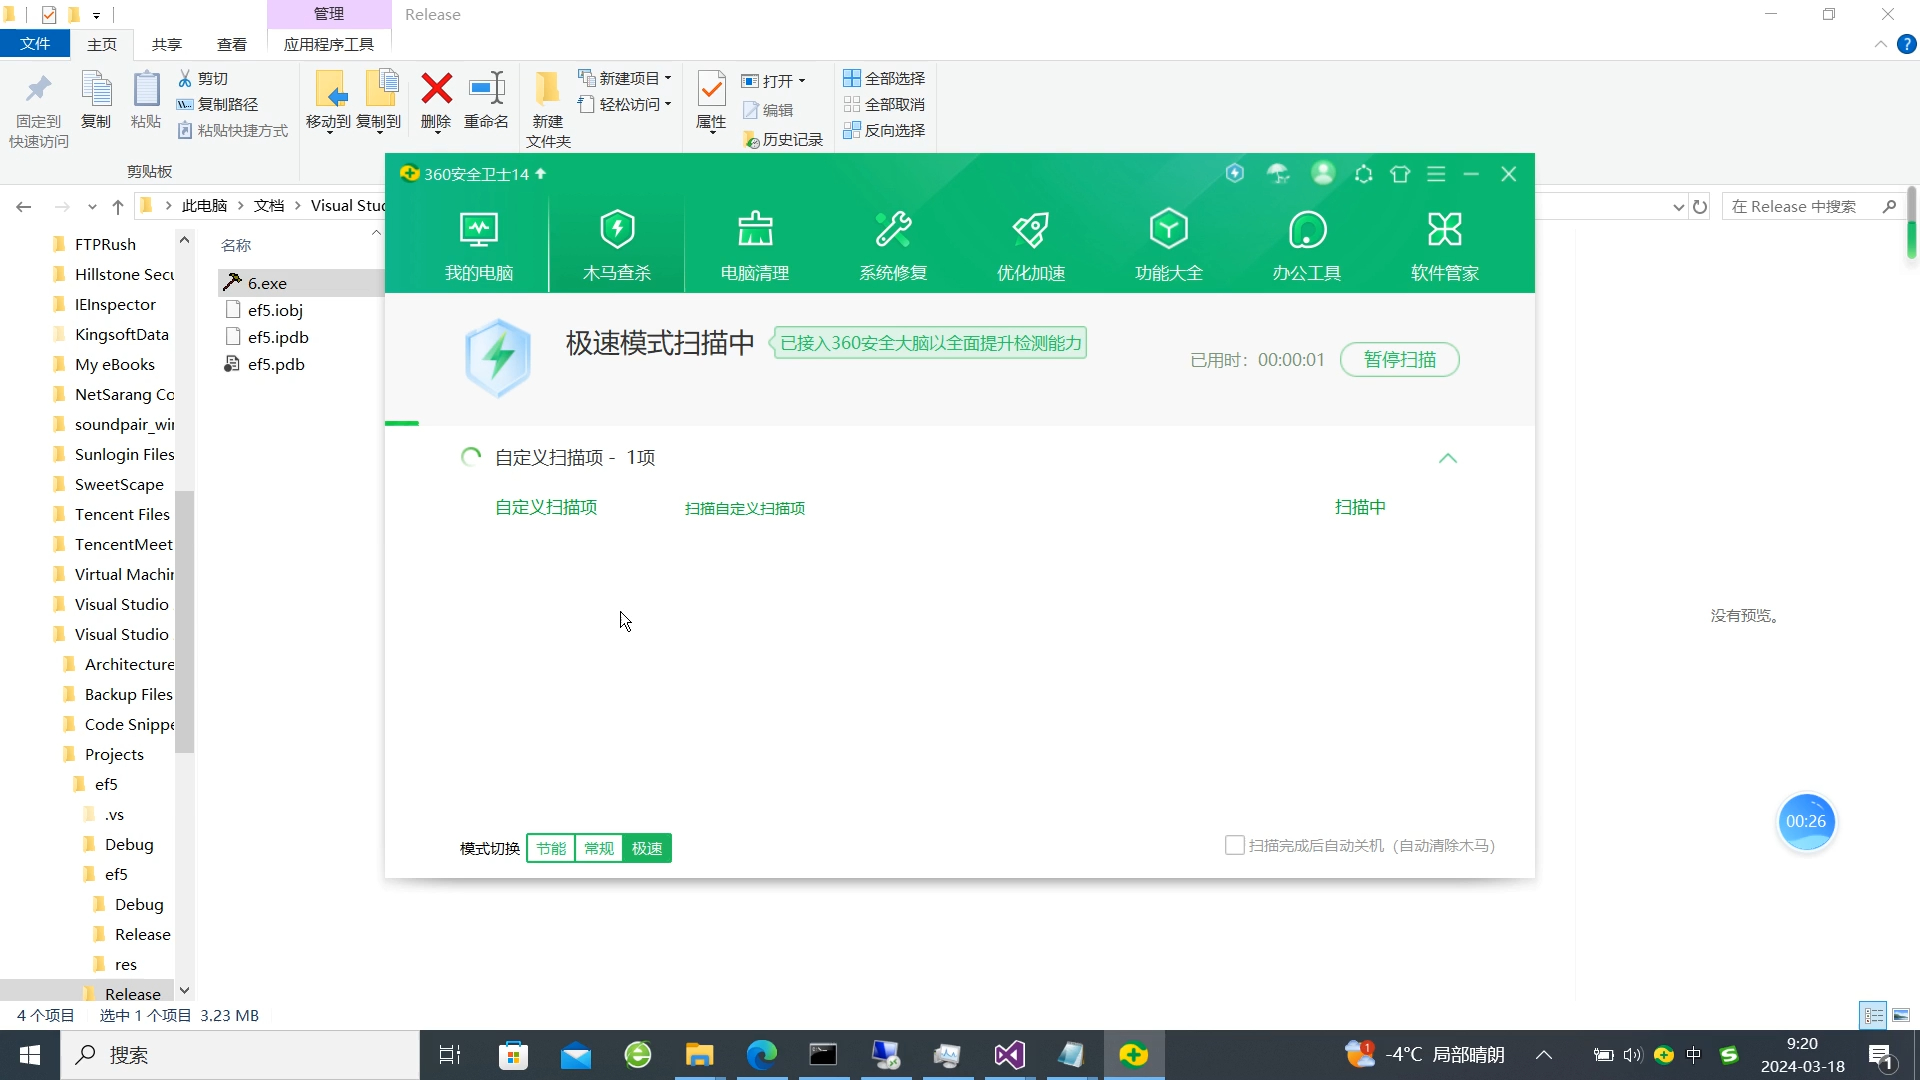Screen dimensions: 1920x1080
Task: Open 办公工具 office tools
Action: pyautogui.click(x=1307, y=245)
